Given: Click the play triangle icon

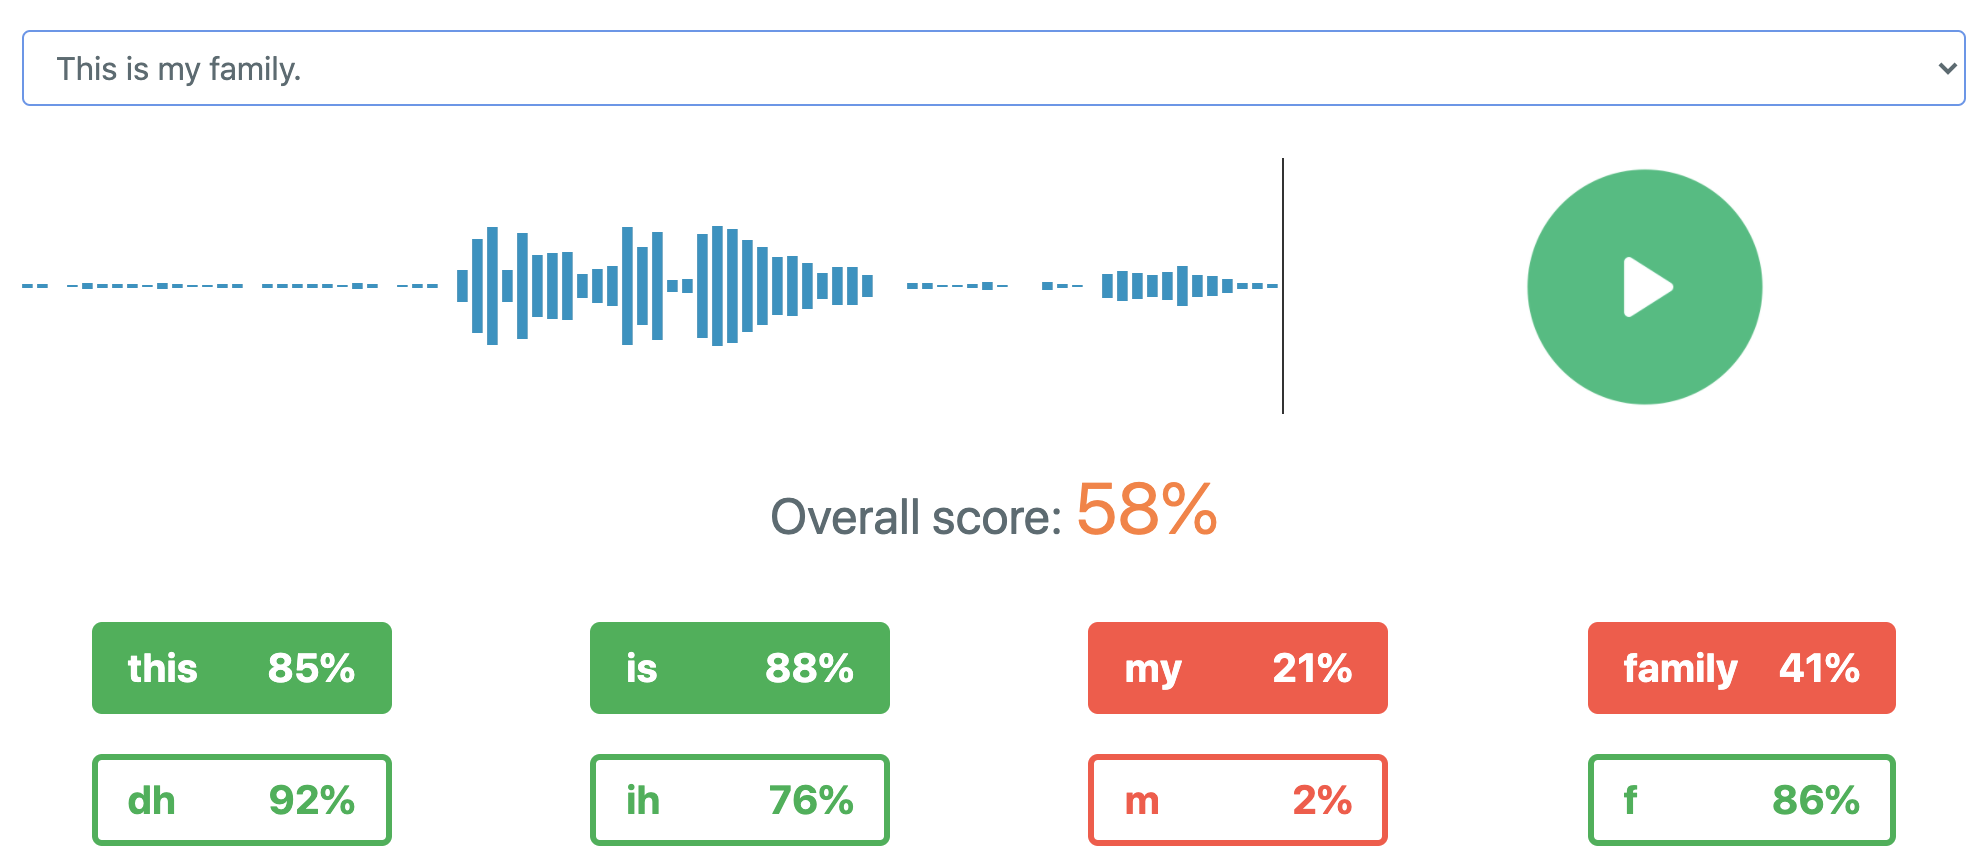Looking at the screenshot, I should click(x=1648, y=286).
